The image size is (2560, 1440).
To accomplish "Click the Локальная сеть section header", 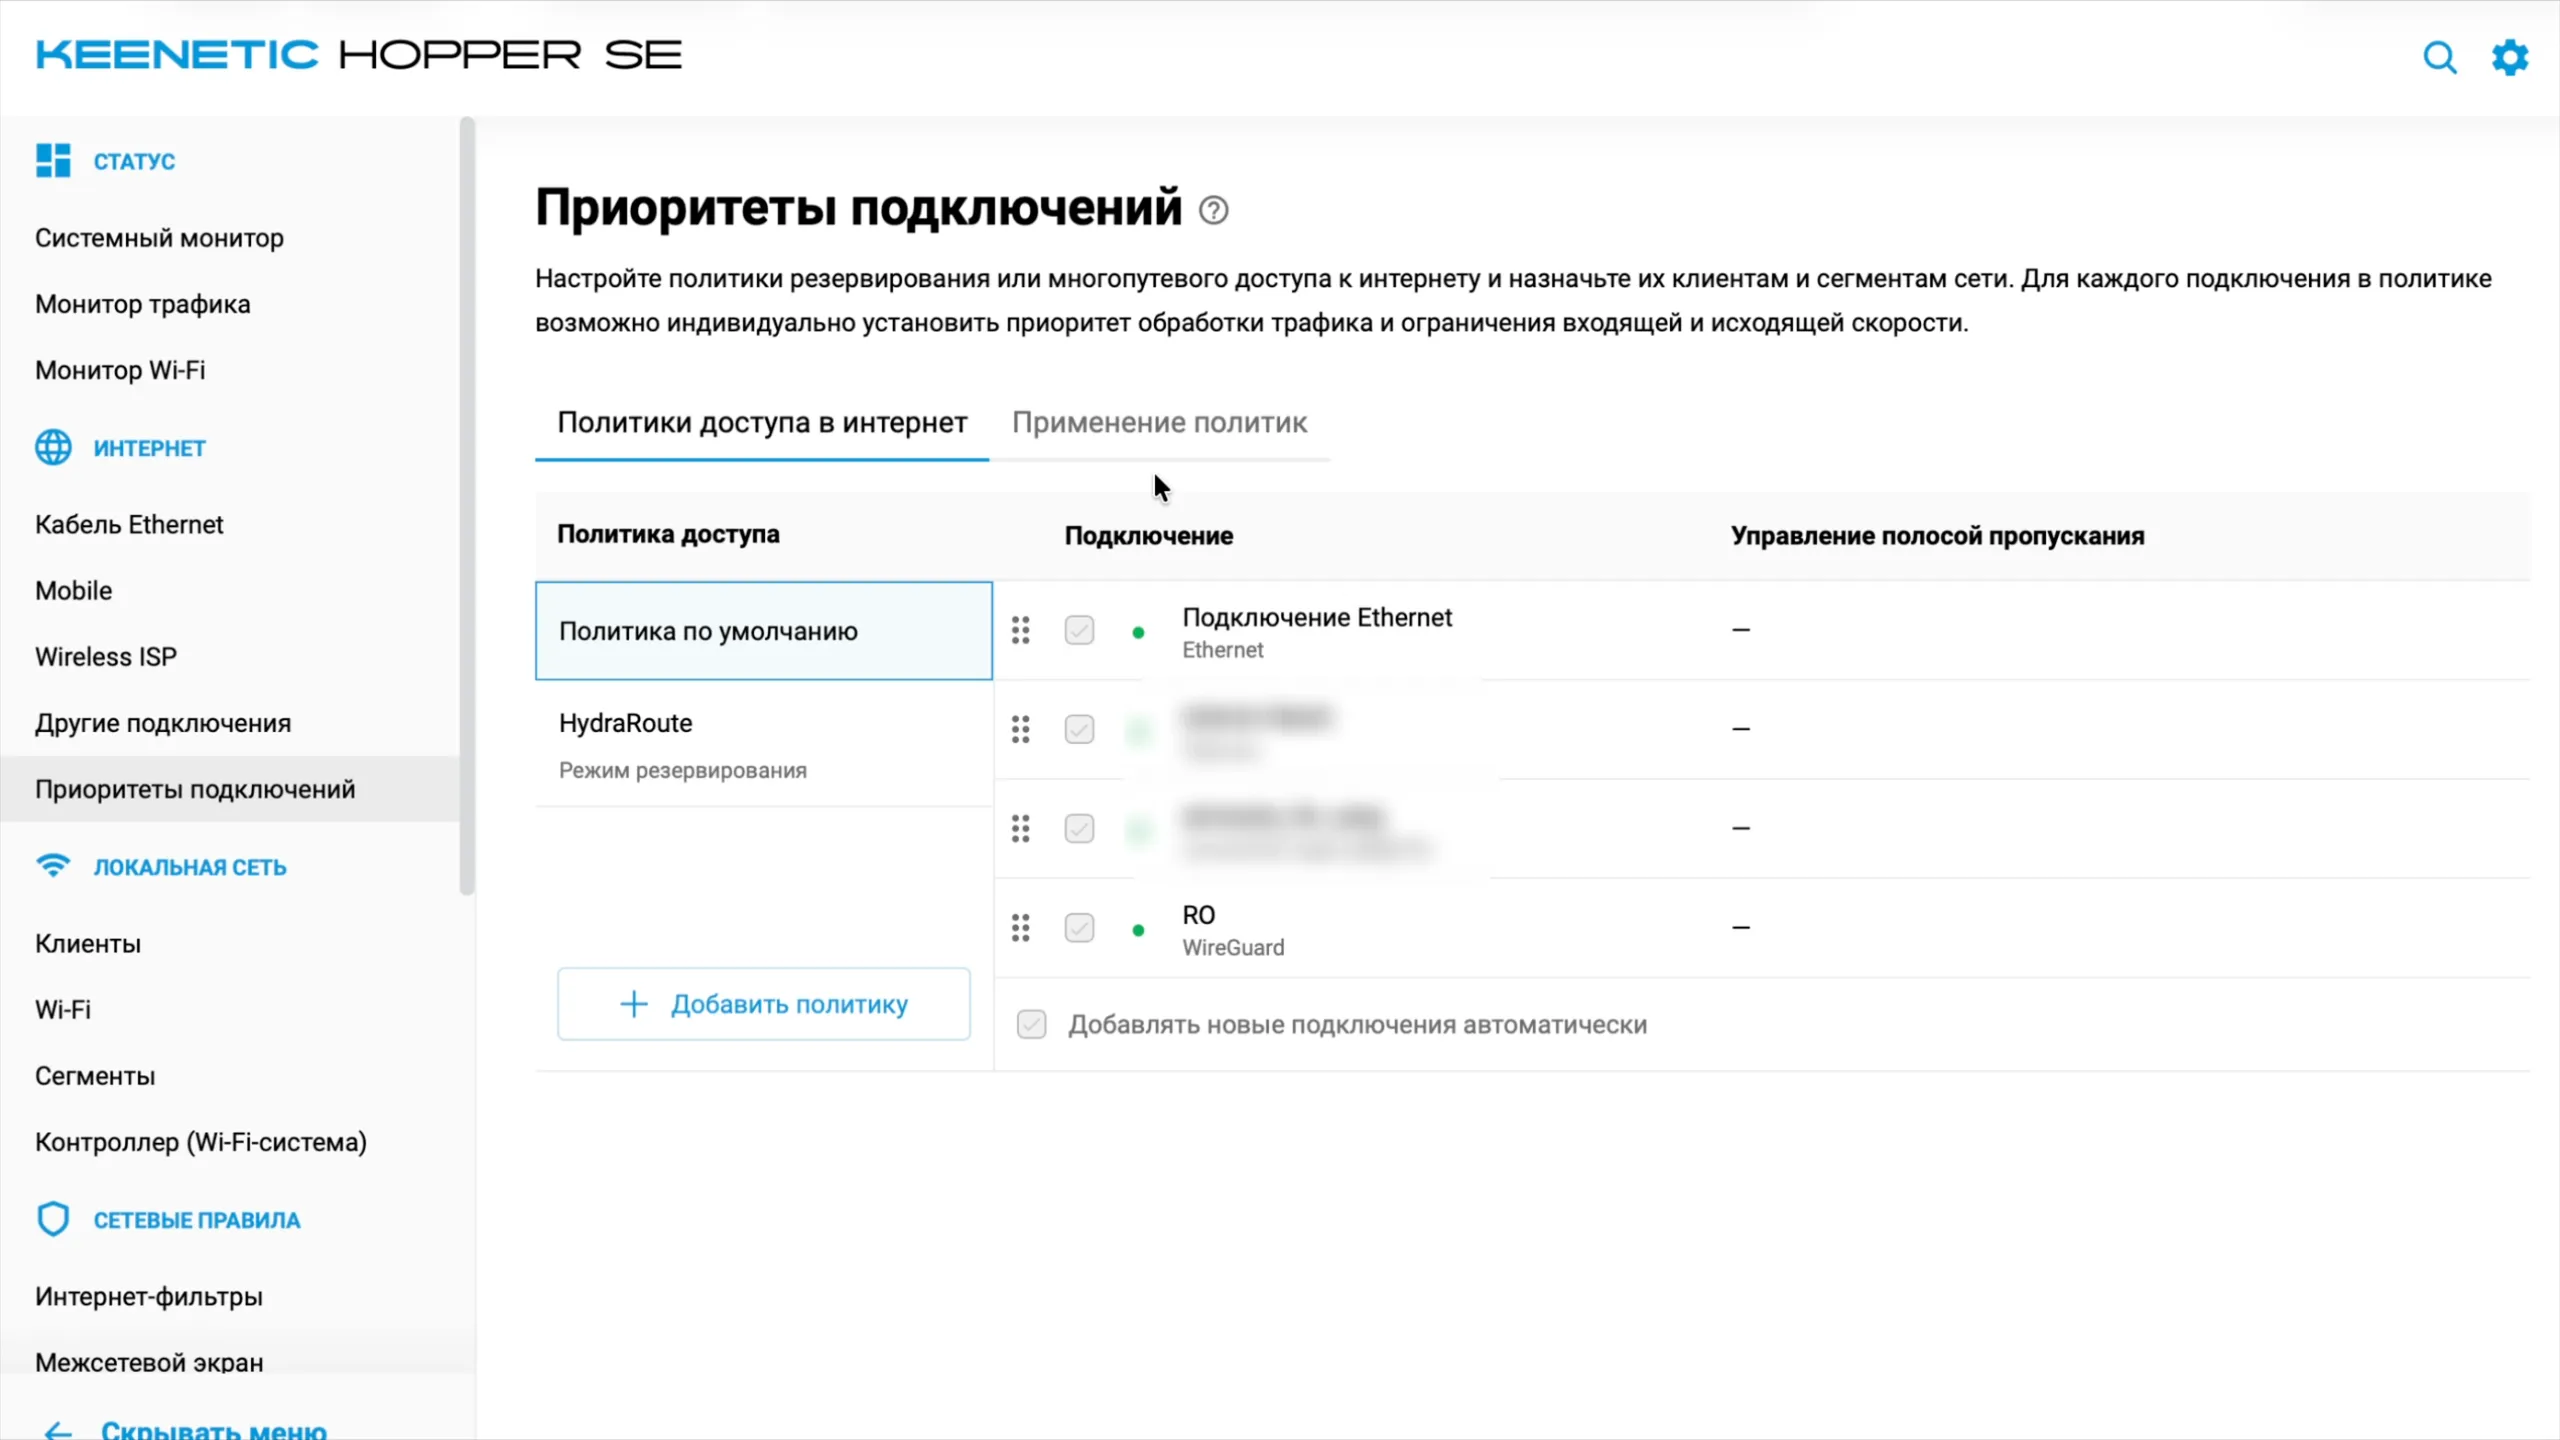I will [190, 867].
